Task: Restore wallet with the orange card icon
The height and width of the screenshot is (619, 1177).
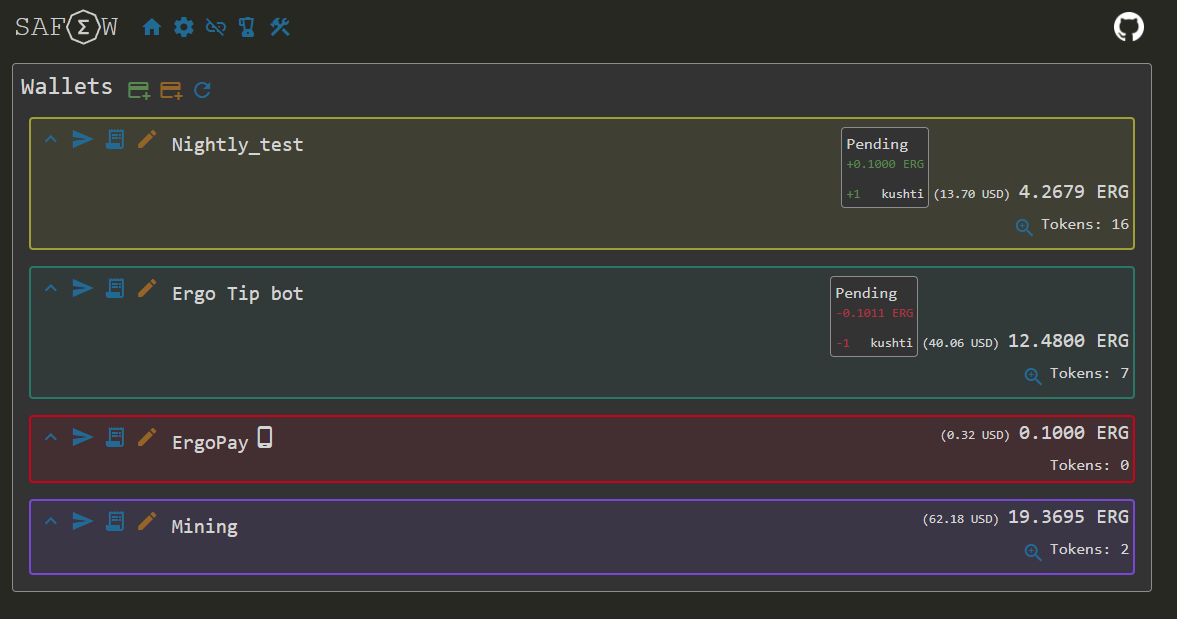Action: tap(171, 91)
